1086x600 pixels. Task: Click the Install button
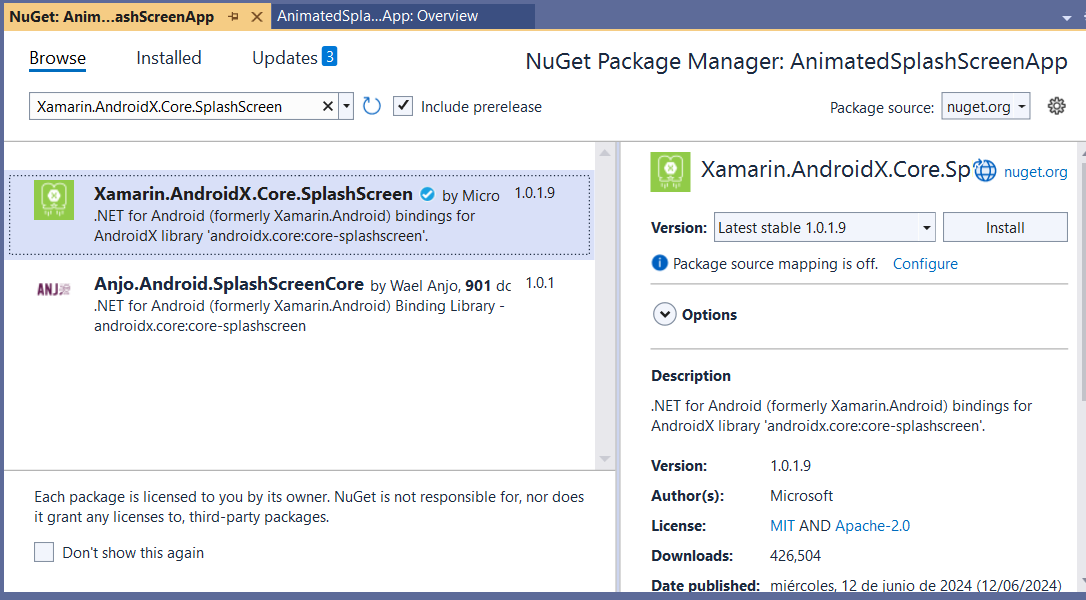tap(1004, 228)
